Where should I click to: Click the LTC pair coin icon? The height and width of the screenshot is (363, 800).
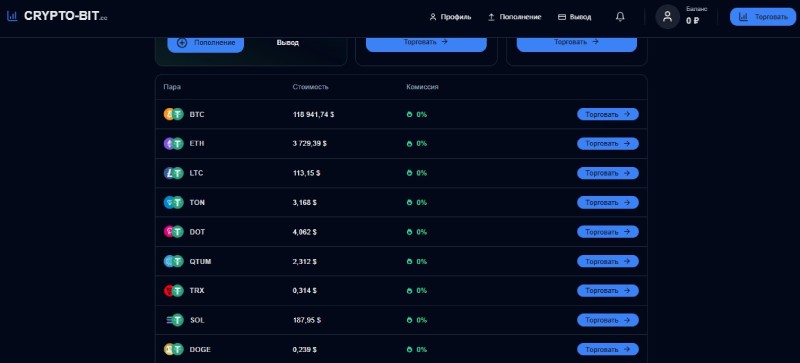[173, 173]
